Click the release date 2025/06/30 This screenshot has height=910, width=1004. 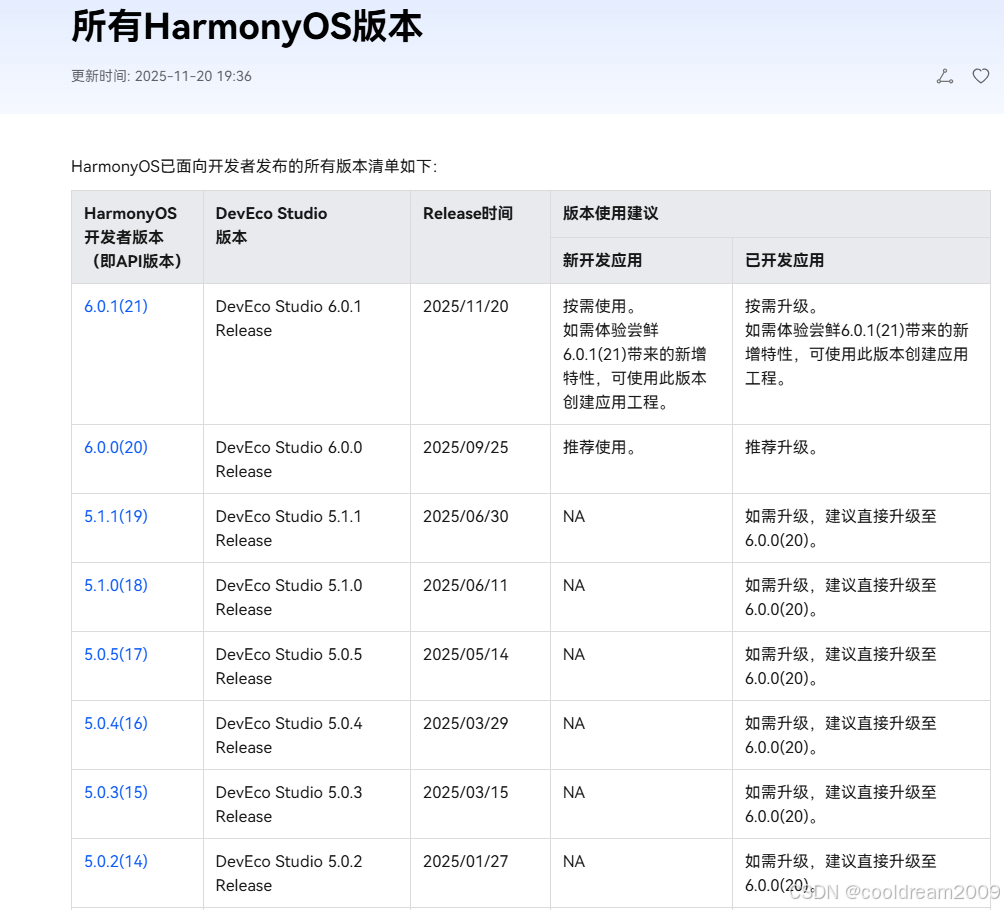466,516
